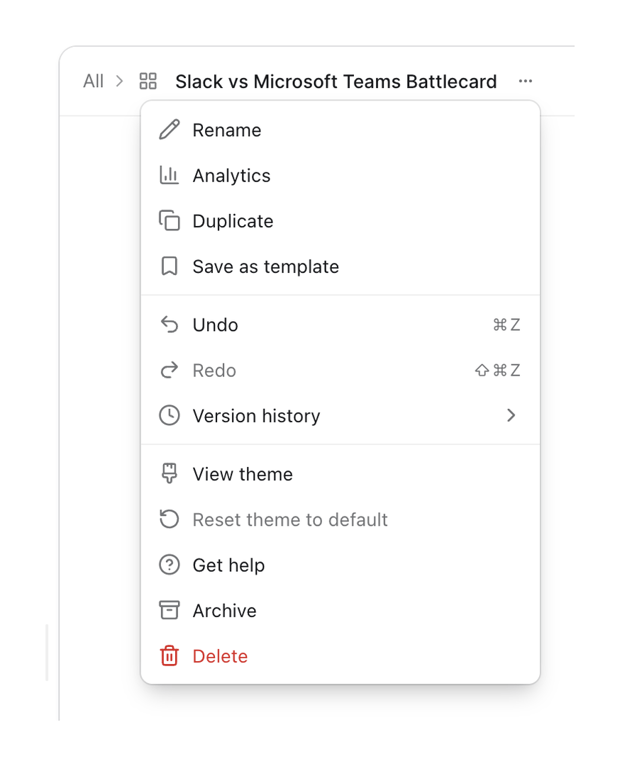
Task: Select Archive menu entry
Action: pos(340,610)
